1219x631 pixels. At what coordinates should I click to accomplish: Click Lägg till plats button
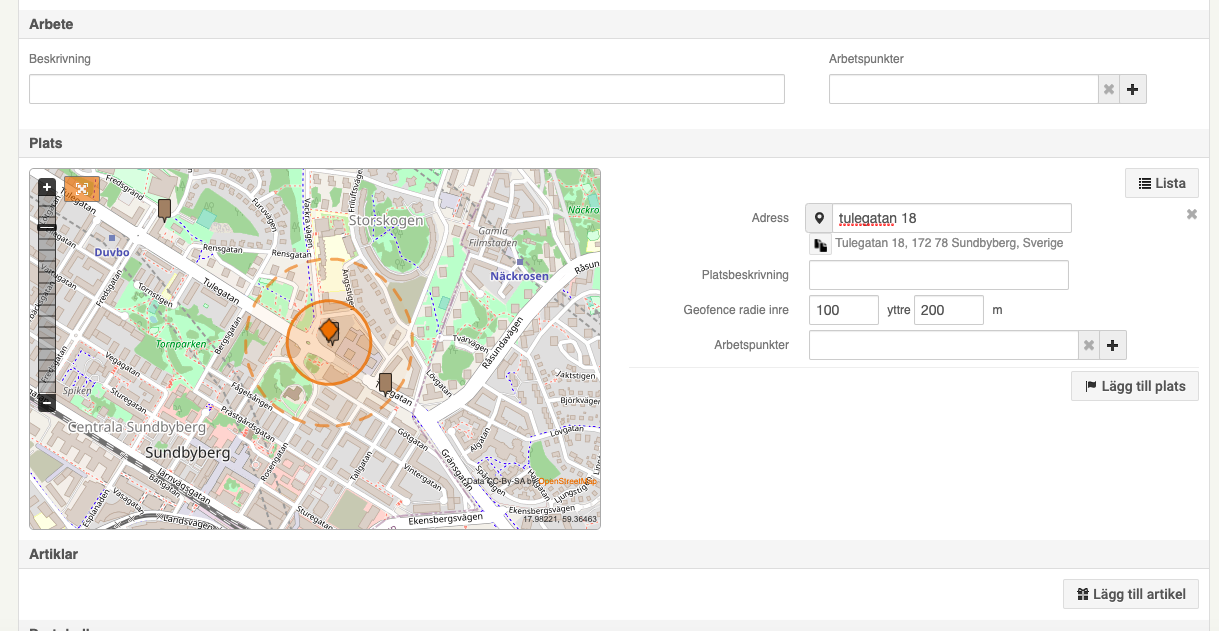(1135, 386)
